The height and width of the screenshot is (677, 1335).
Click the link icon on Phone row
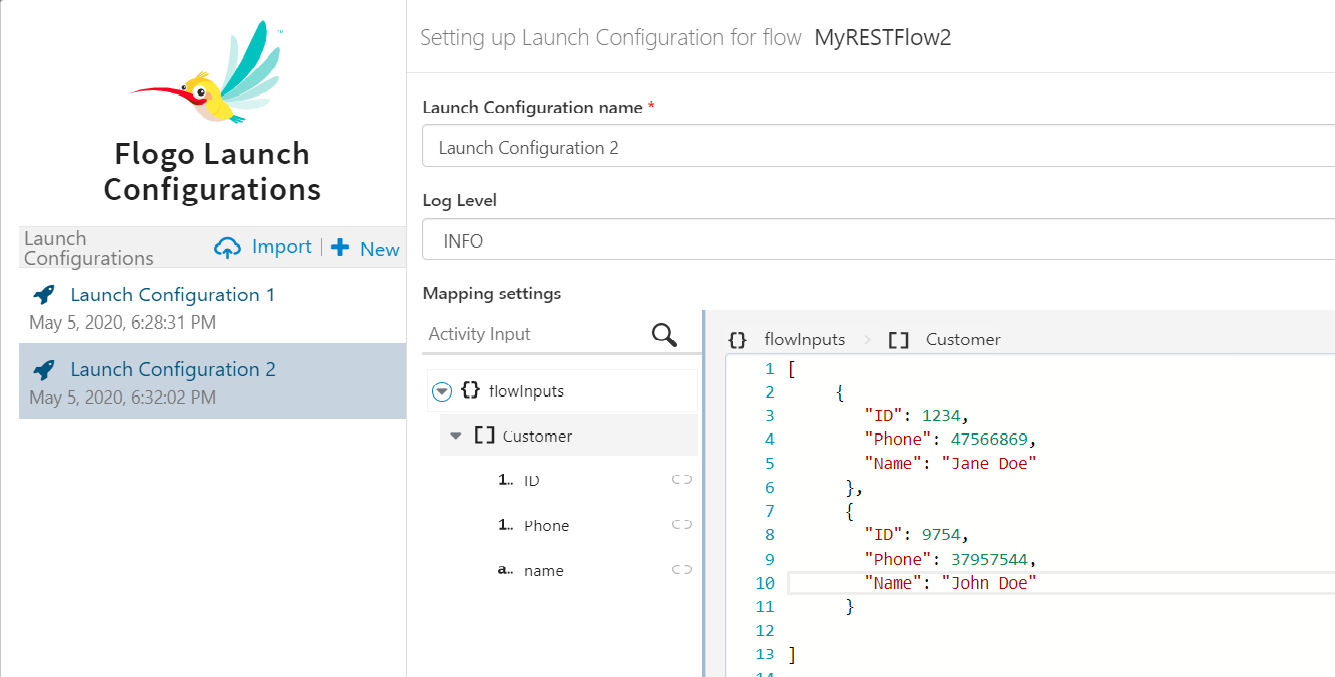point(682,525)
